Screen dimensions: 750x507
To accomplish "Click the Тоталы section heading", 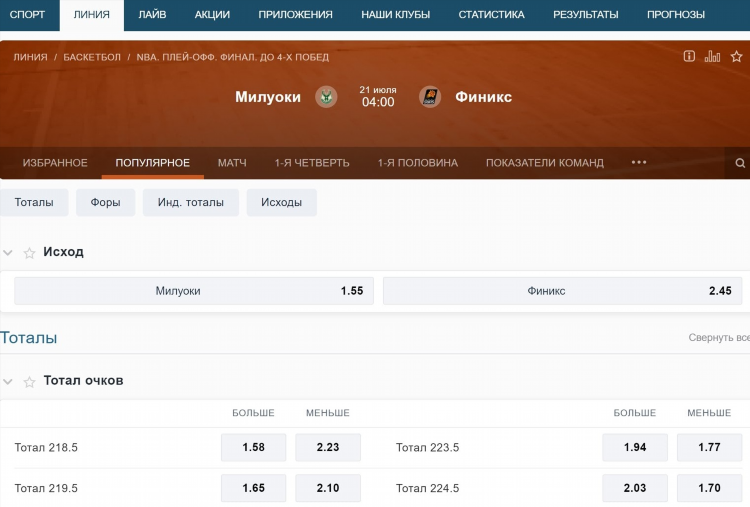I will click(29, 338).
